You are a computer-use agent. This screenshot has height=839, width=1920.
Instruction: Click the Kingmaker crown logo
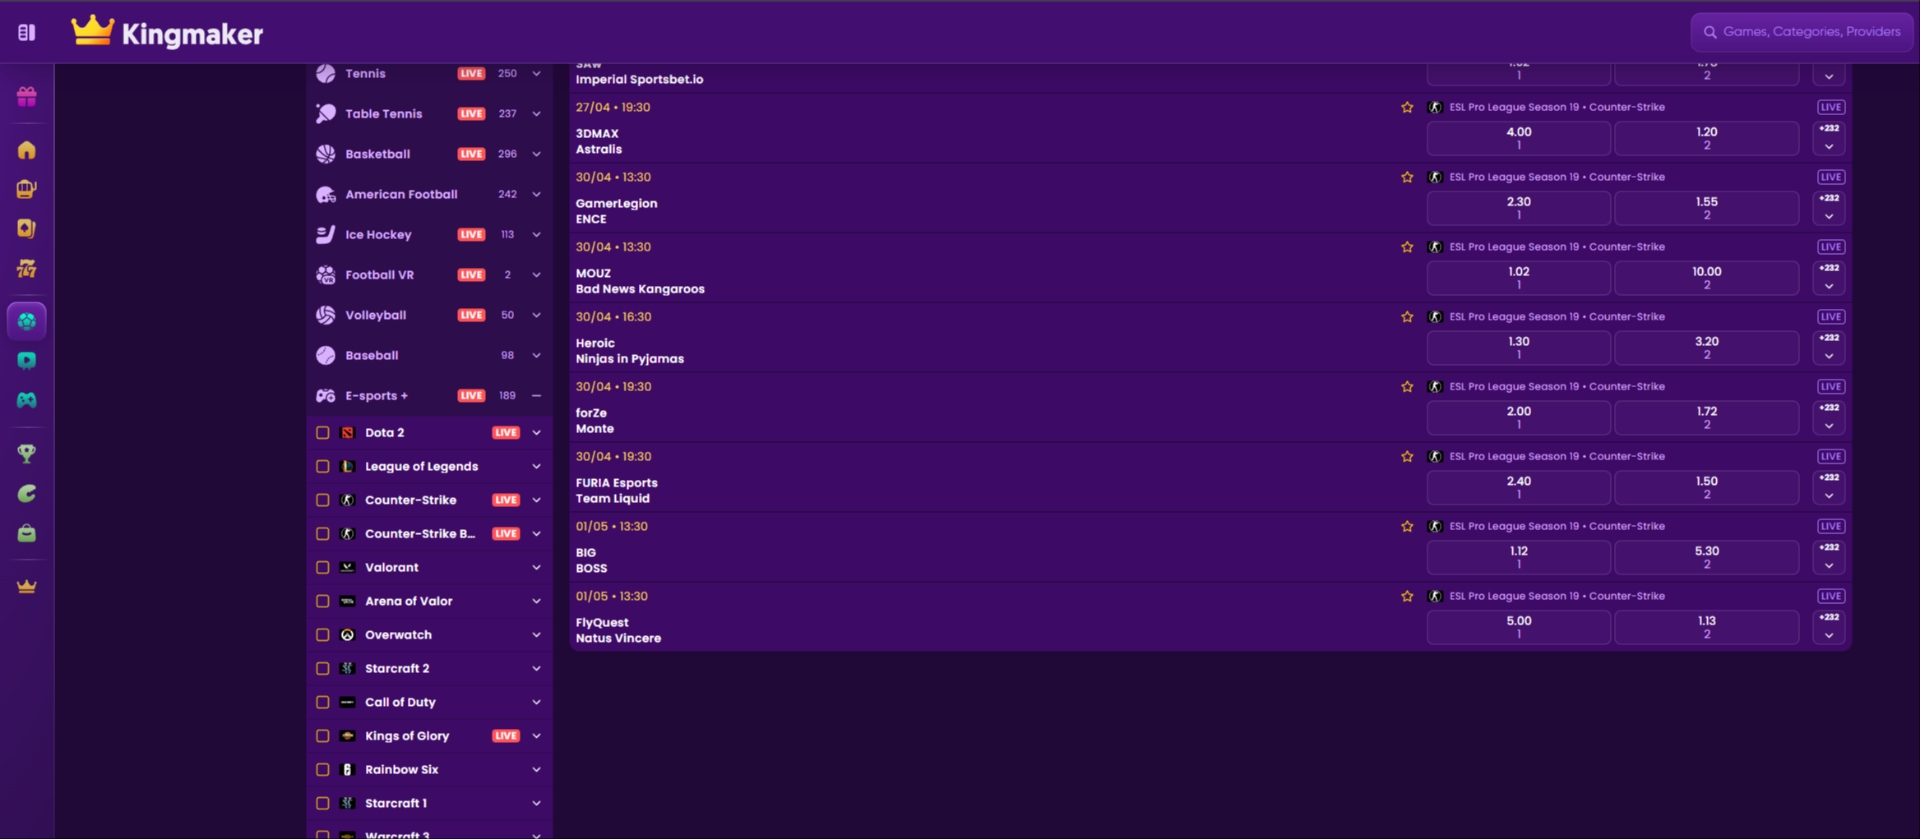(x=92, y=31)
